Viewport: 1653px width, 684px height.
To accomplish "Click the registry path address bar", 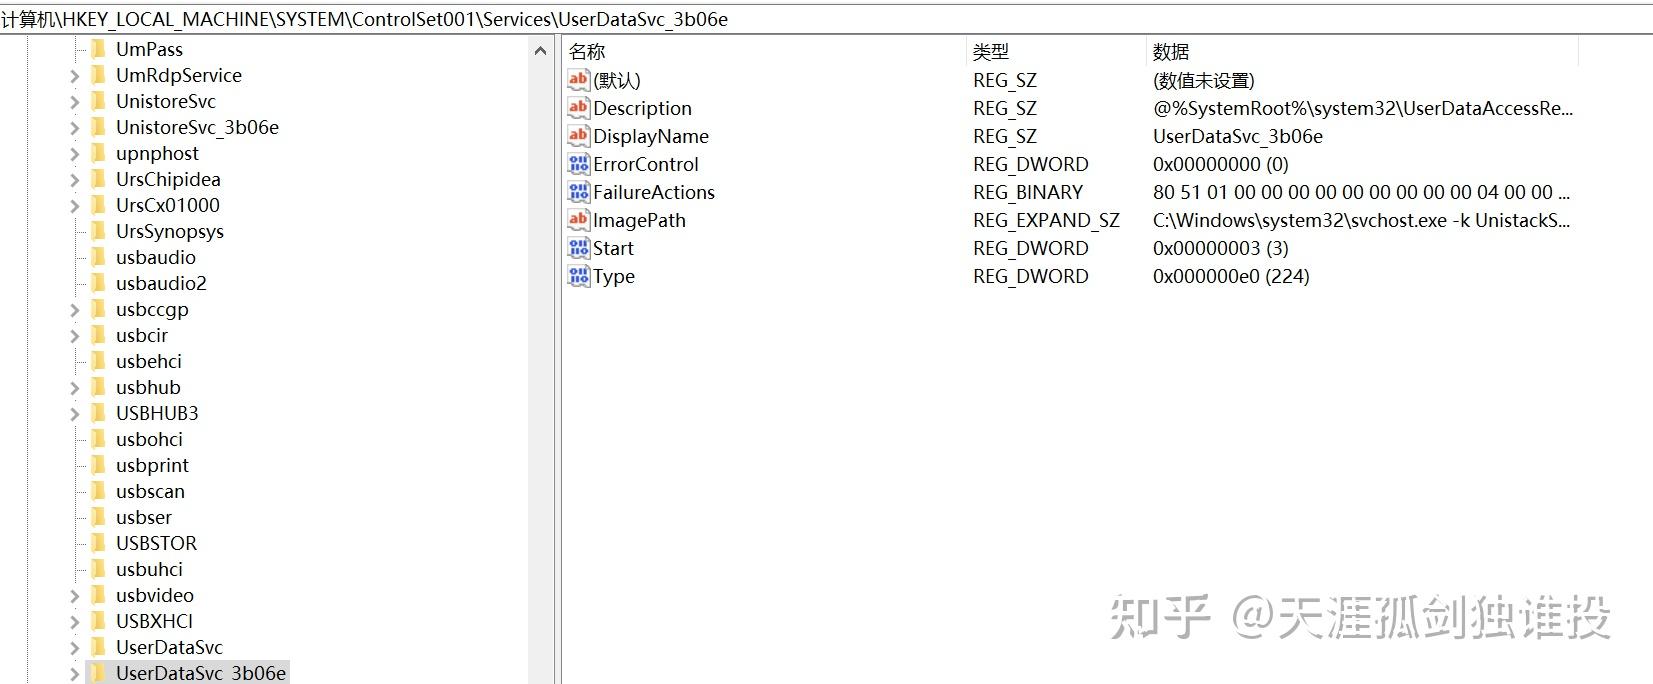I will pos(826,19).
